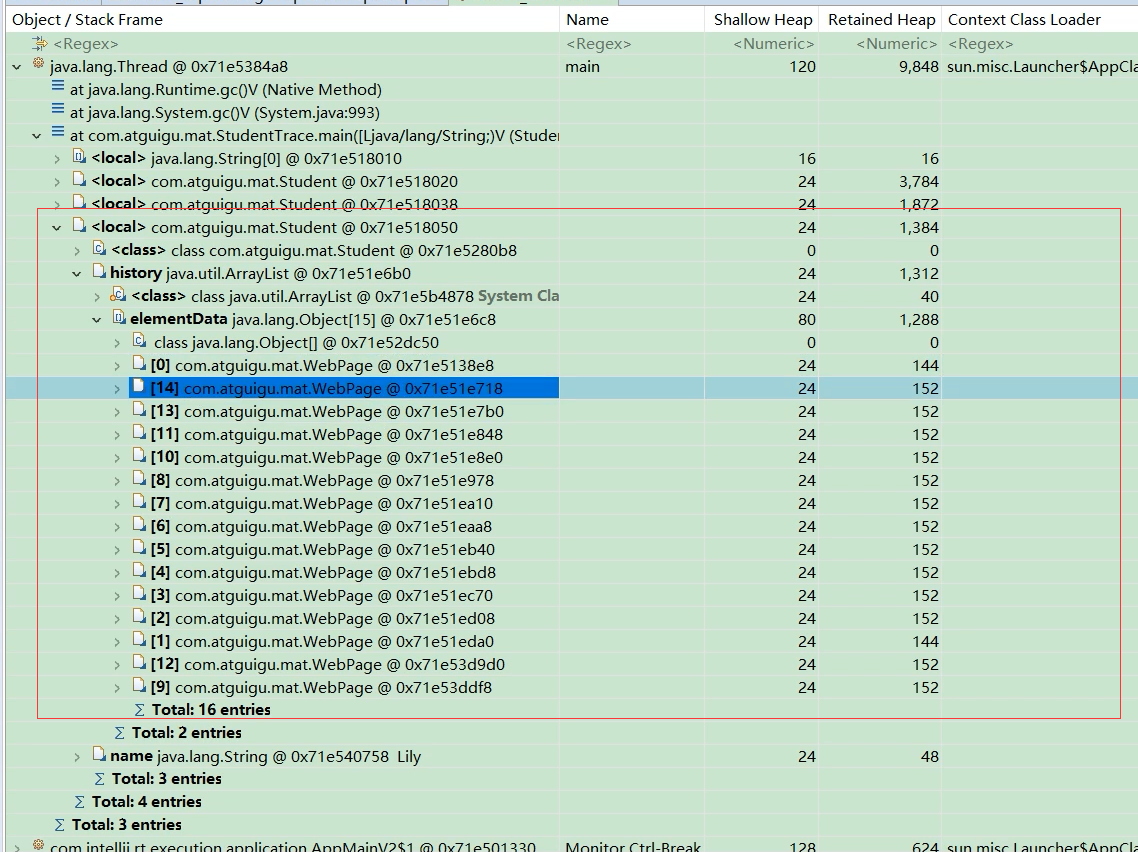Image resolution: width=1138 pixels, height=852 pixels.
Task: Click object icon of WebPage [3]
Action: (139, 594)
